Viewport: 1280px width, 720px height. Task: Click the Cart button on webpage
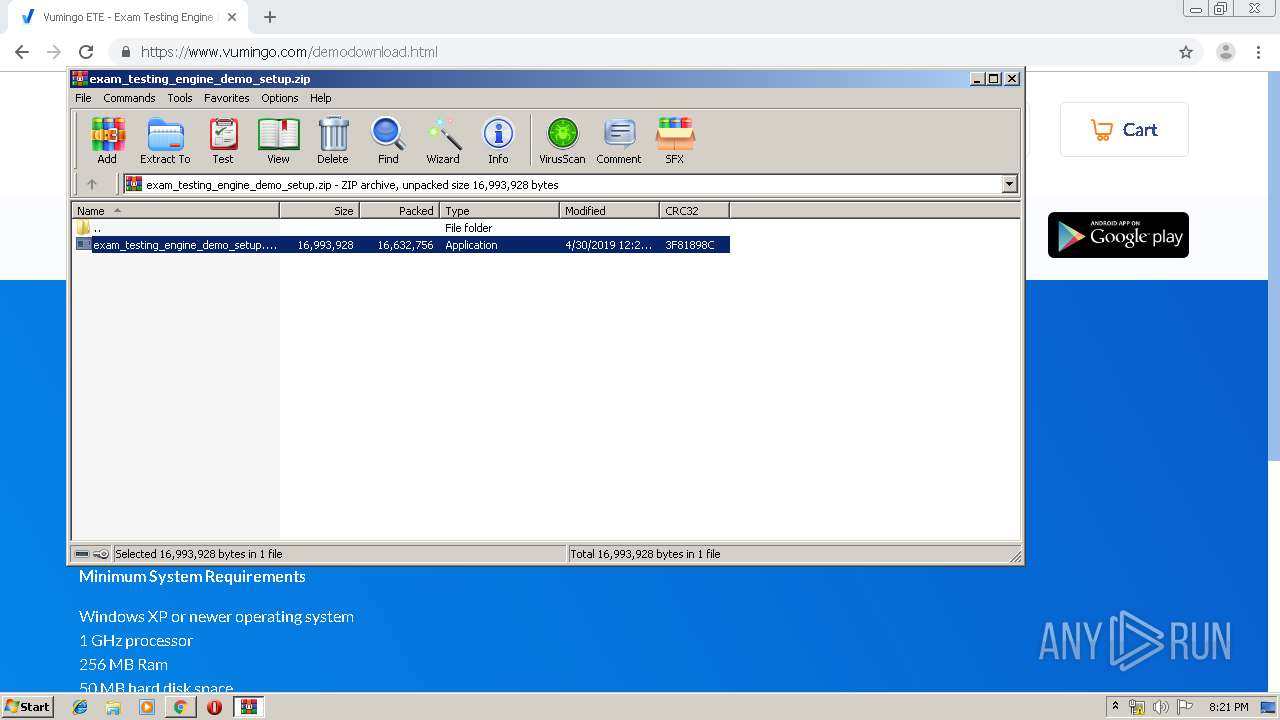tap(1124, 130)
